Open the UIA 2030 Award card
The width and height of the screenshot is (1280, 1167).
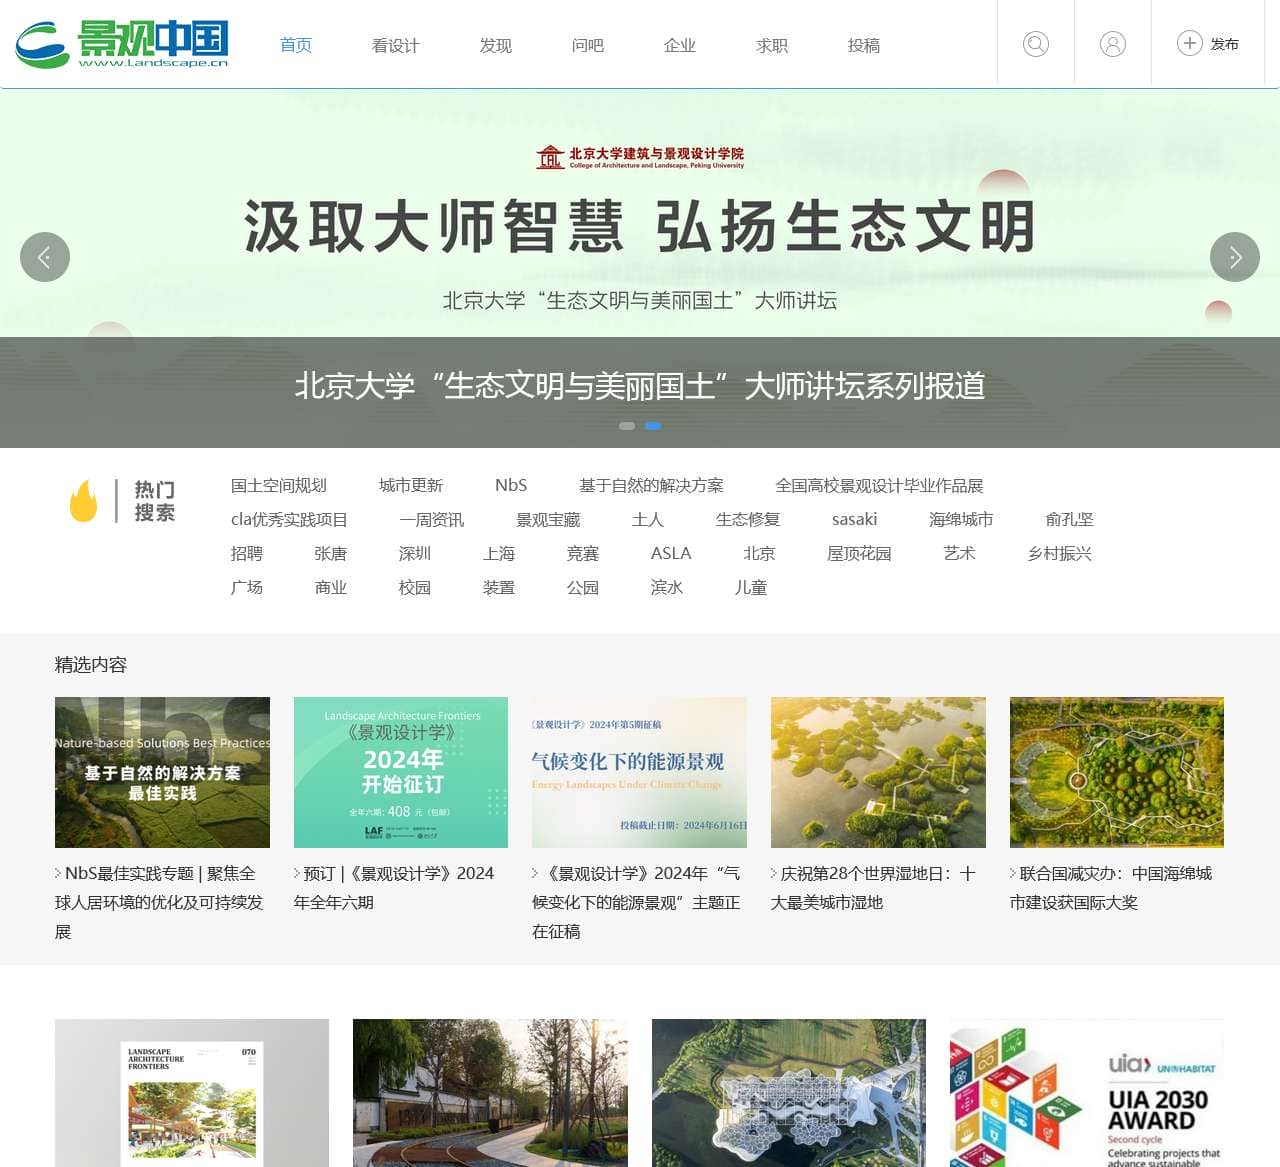click(1087, 1093)
